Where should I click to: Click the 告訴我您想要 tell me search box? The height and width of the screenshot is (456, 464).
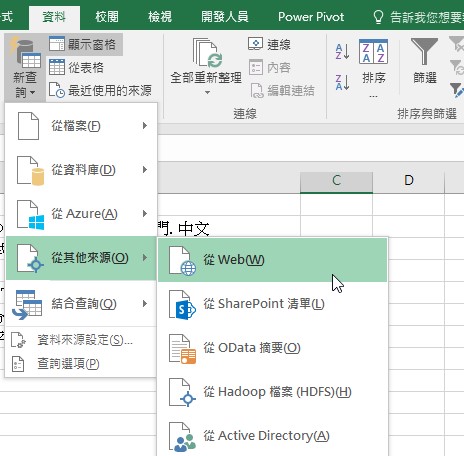[426, 17]
